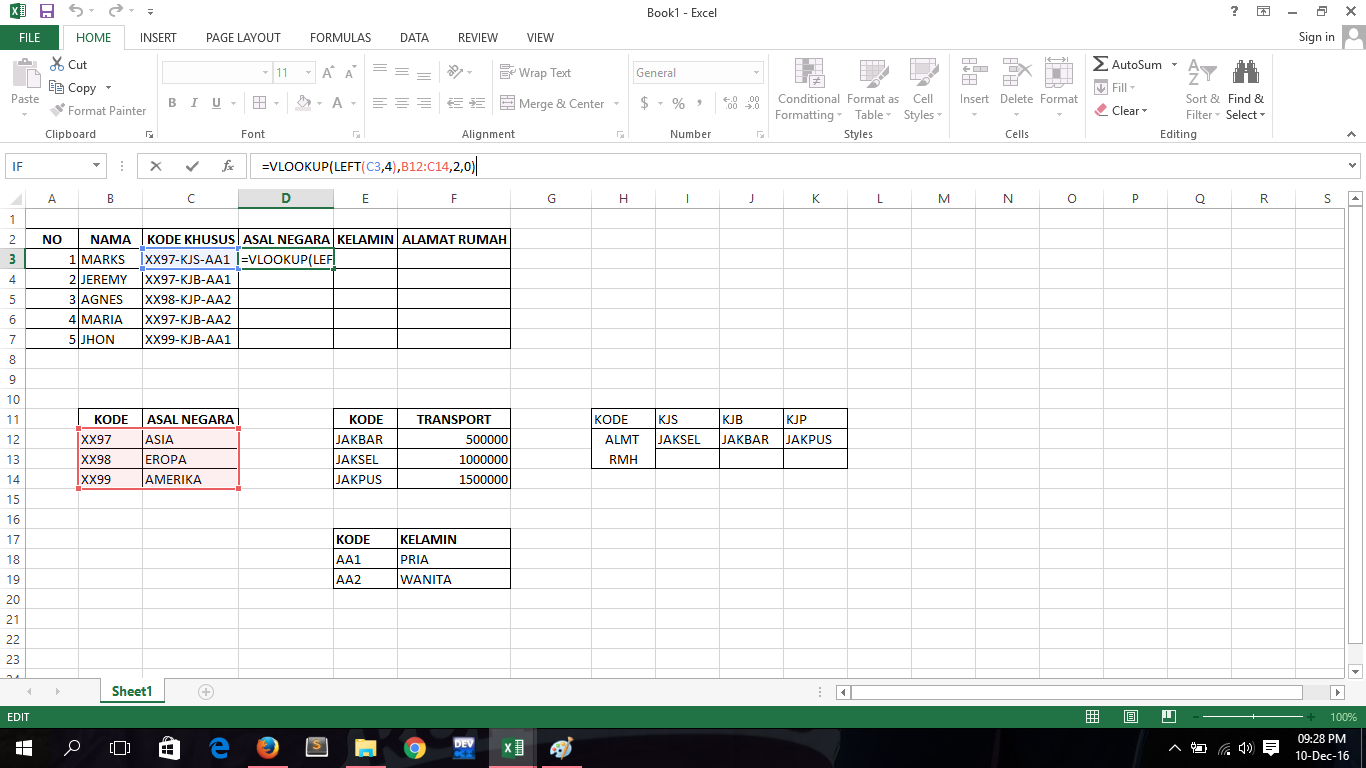
Task: Cancel the formula with the X icon
Action: [156, 166]
